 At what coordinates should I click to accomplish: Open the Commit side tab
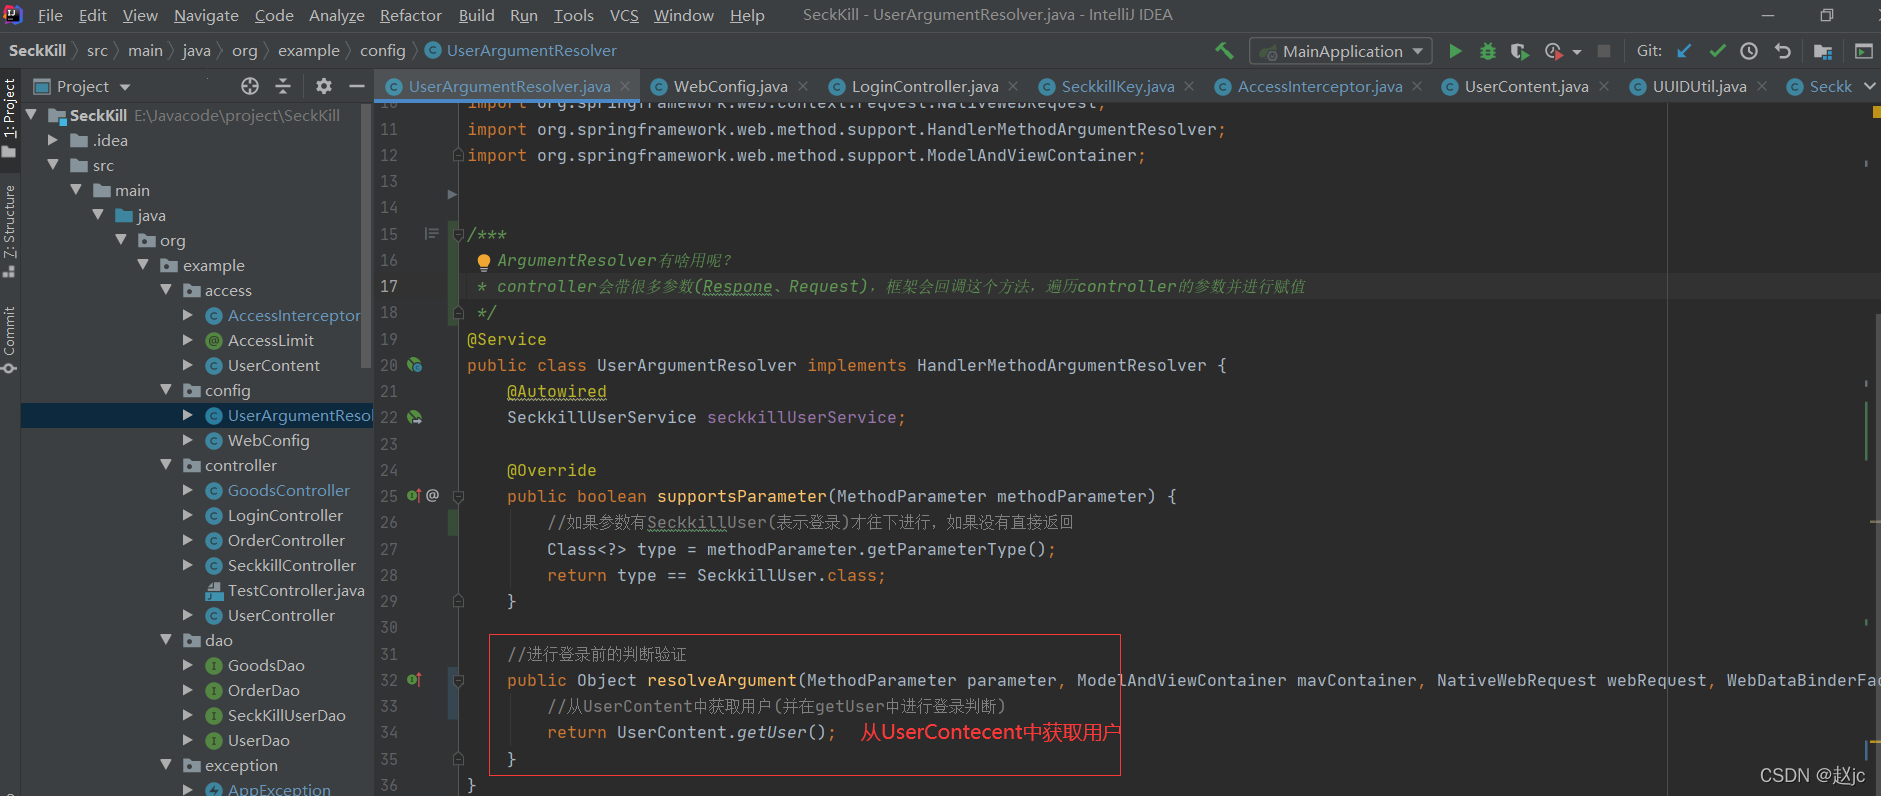point(9,340)
